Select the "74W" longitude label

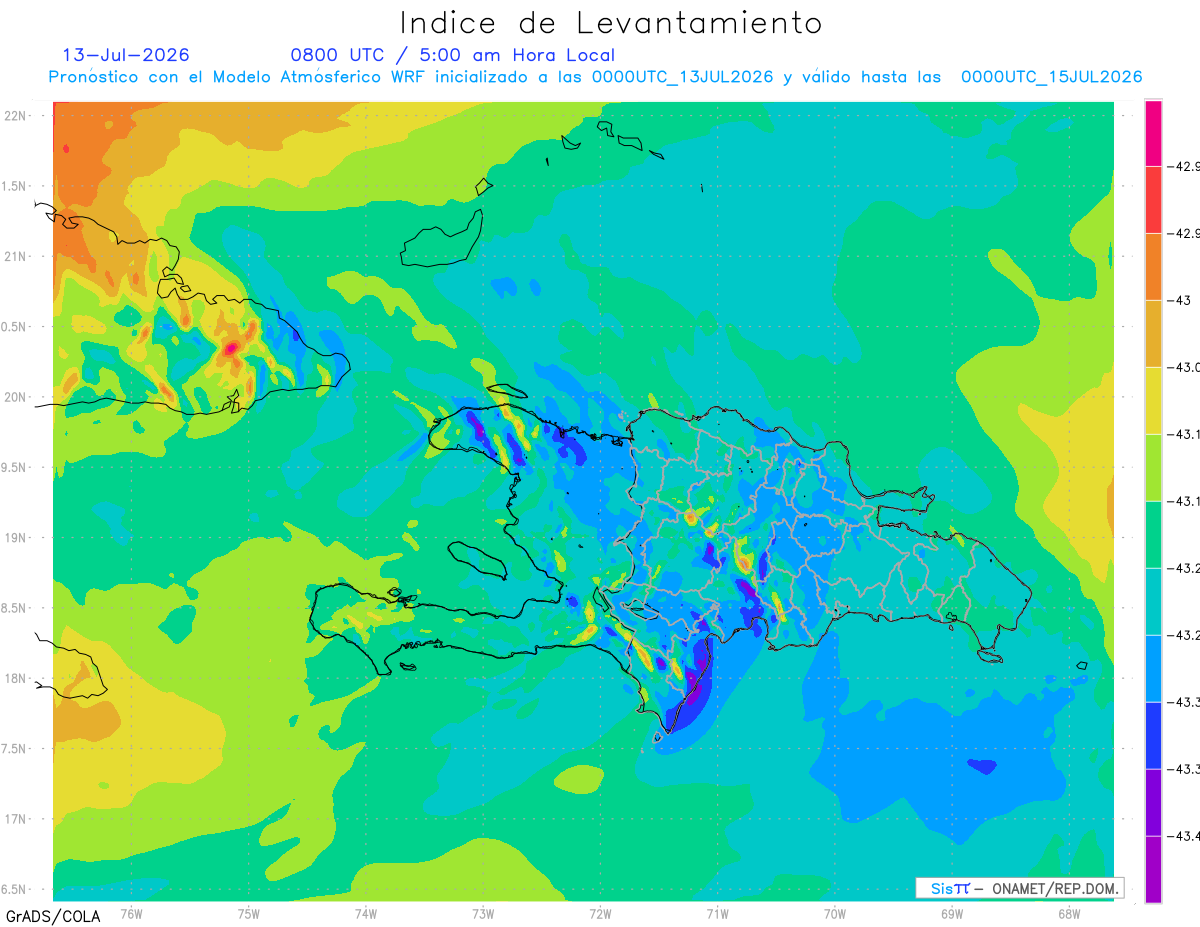[x=366, y=914]
